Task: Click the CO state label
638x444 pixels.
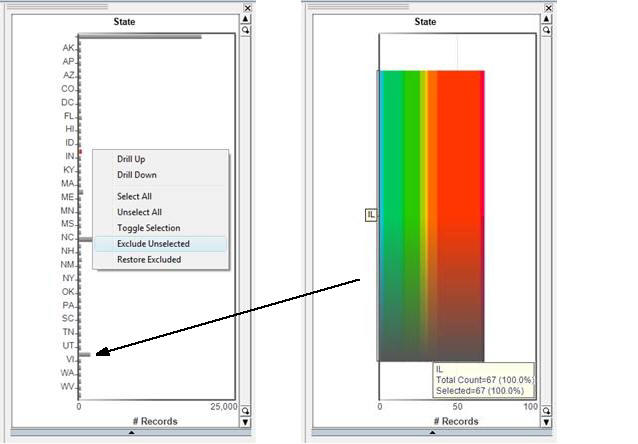Action: (x=68, y=89)
